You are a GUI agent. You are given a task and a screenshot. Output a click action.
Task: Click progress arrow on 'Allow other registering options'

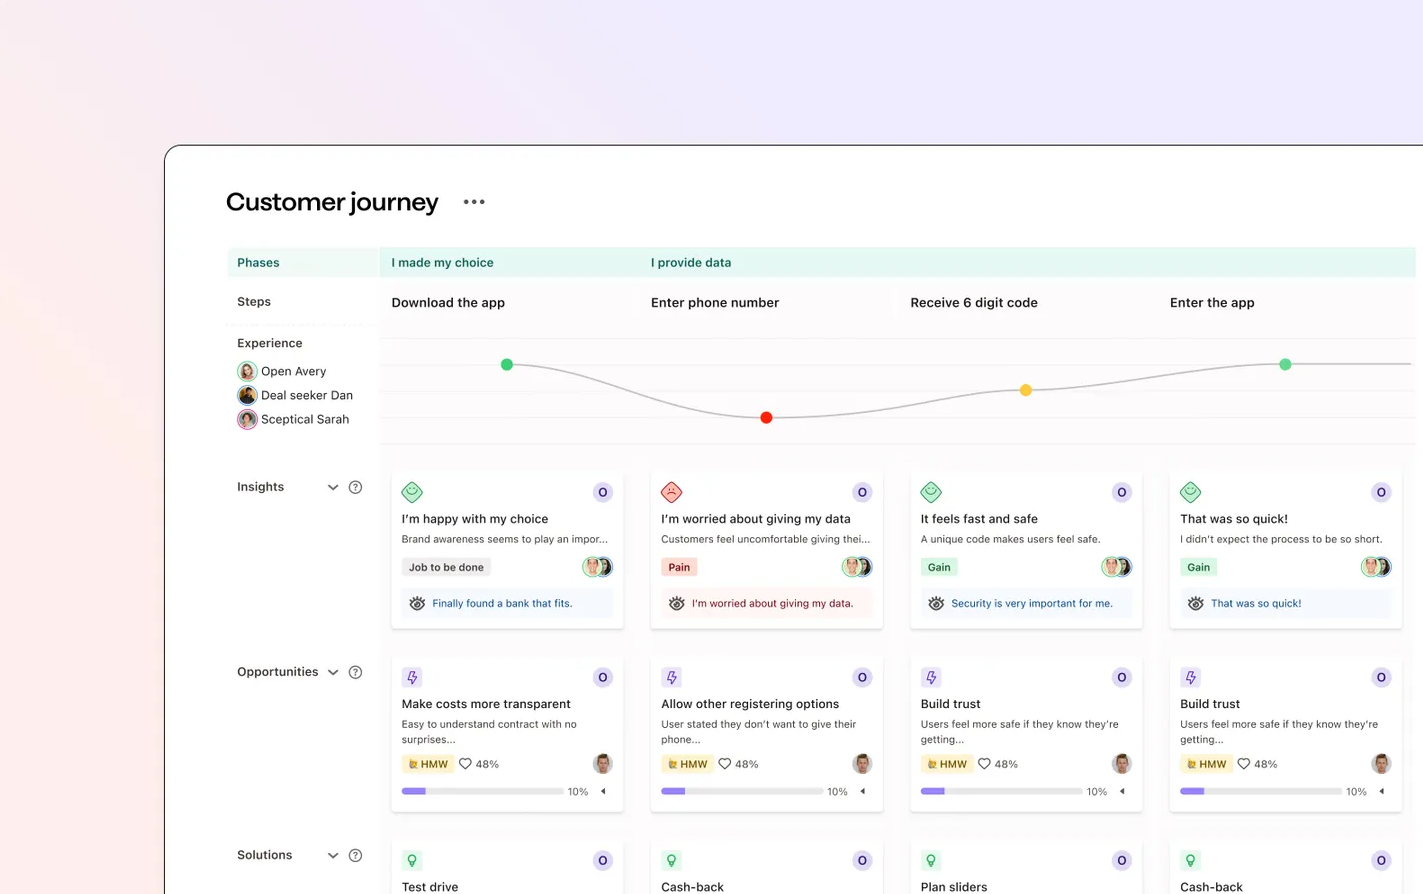[863, 791]
